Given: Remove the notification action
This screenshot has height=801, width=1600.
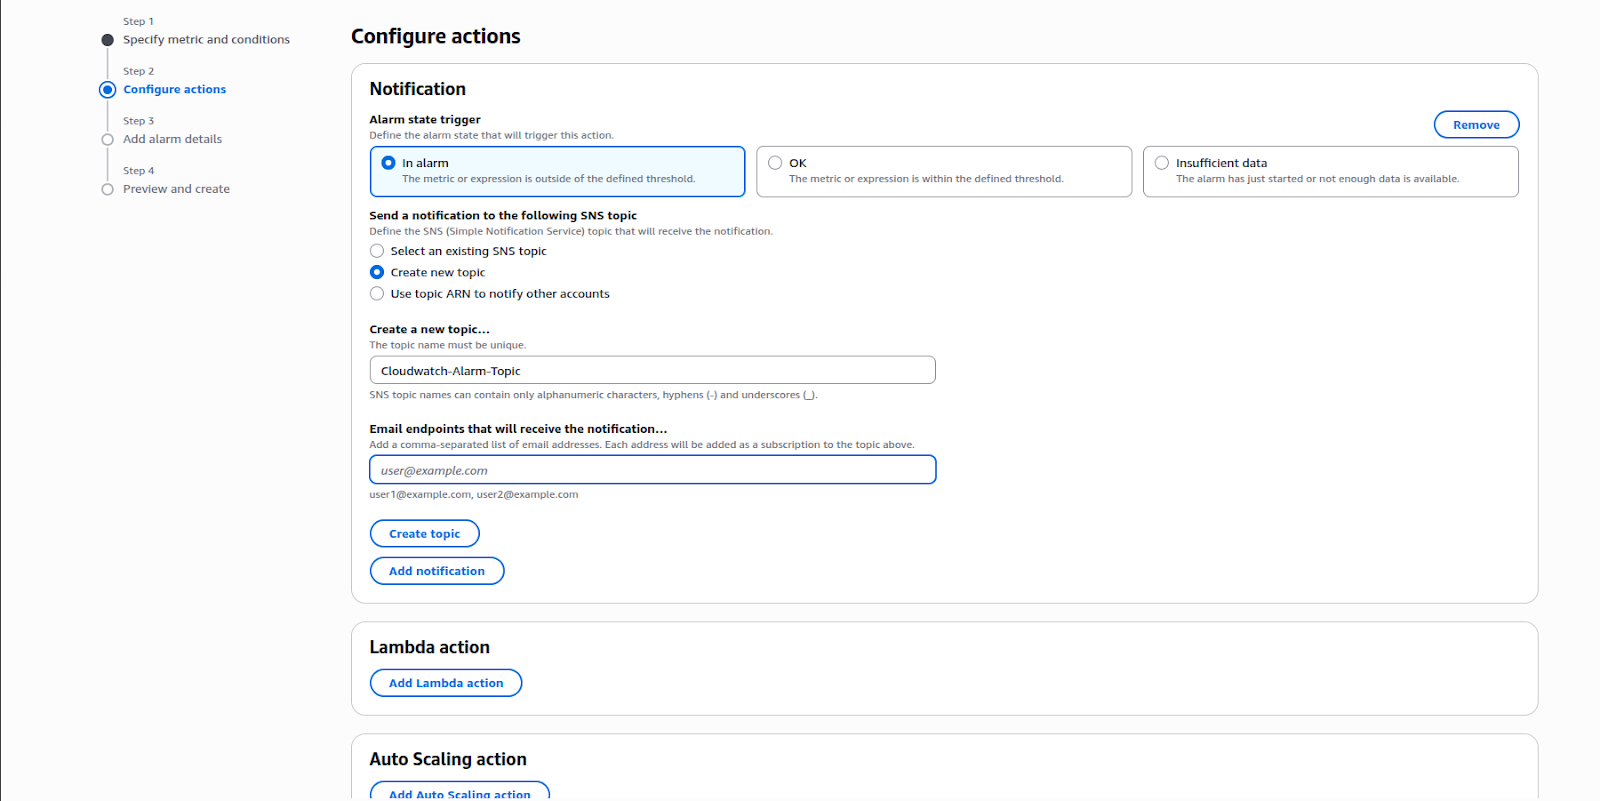Looking at the screenshot, I should pyautogui.click(x=1476, y=125).
